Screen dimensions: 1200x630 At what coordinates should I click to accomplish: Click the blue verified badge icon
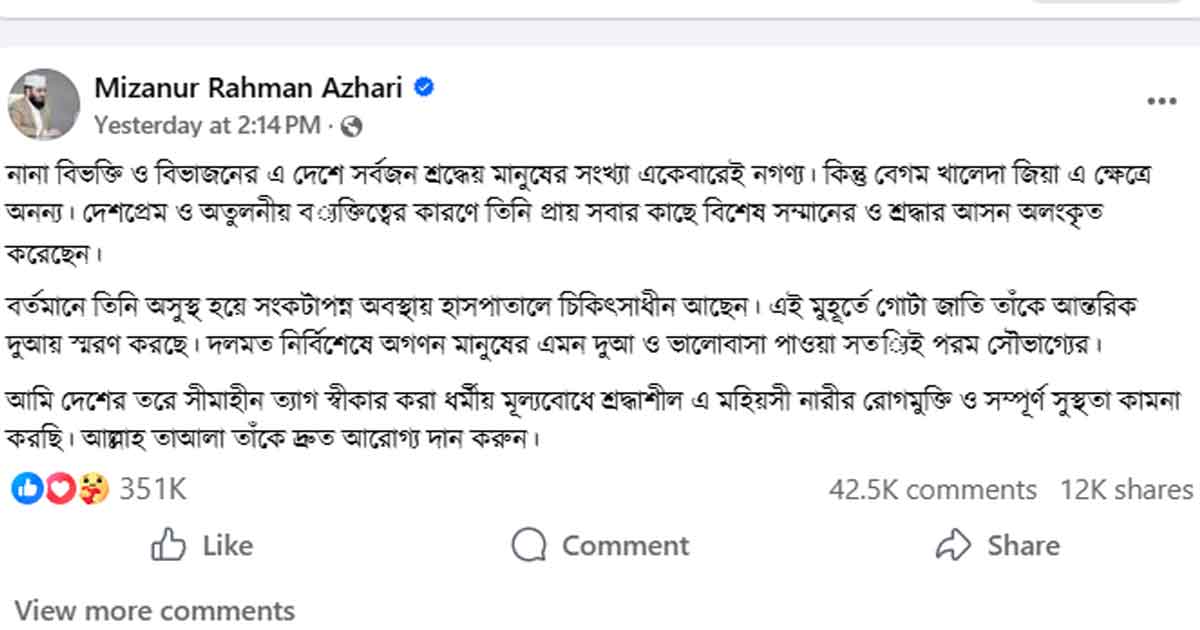tap(424, 88)
